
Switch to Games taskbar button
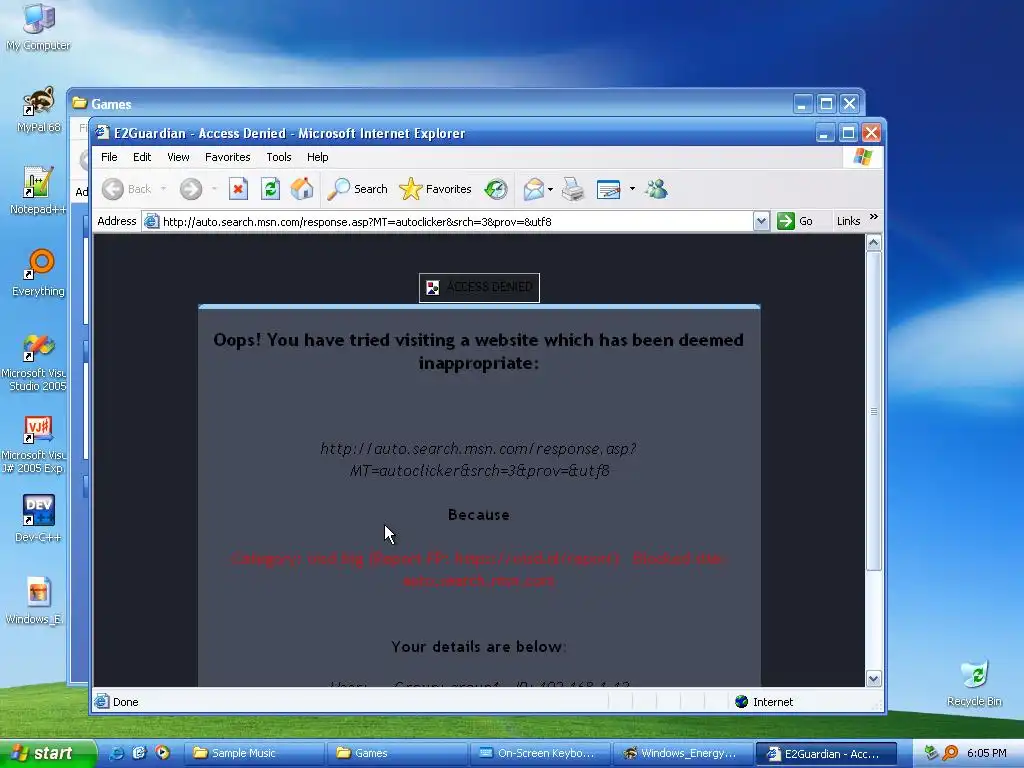[x=398, y=753]
